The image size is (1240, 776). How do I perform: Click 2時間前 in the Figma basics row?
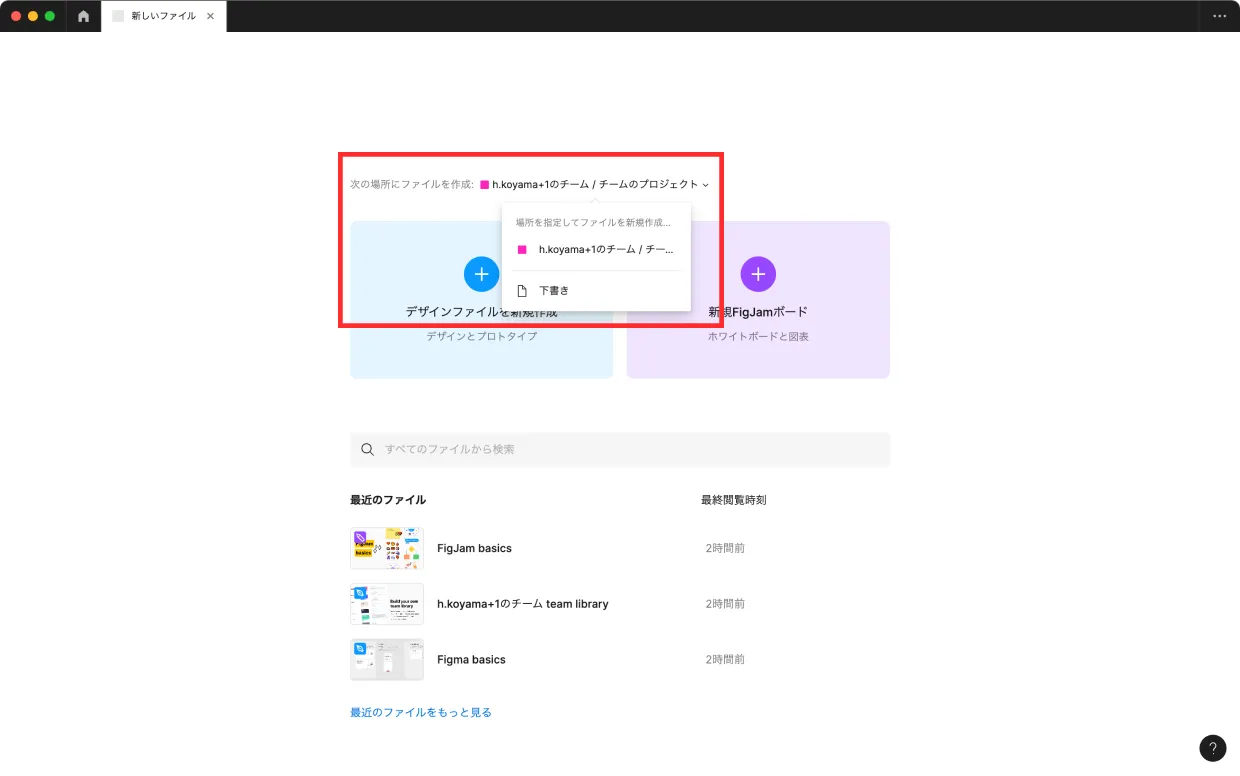pyautogui.click(x=725, y=660)
